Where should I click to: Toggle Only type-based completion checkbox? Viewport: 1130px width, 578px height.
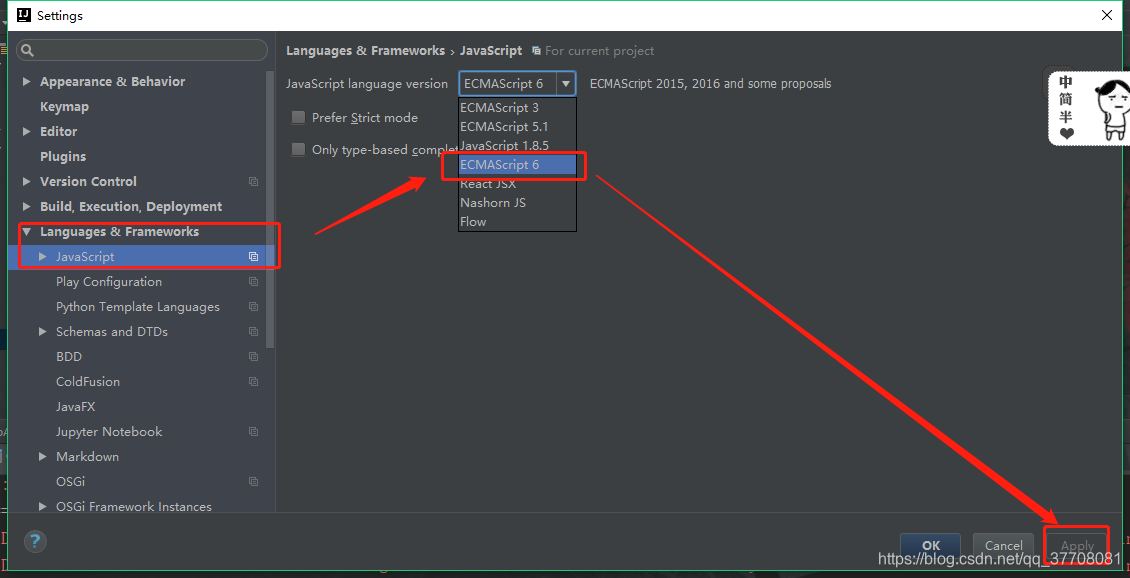pos(298,150)
